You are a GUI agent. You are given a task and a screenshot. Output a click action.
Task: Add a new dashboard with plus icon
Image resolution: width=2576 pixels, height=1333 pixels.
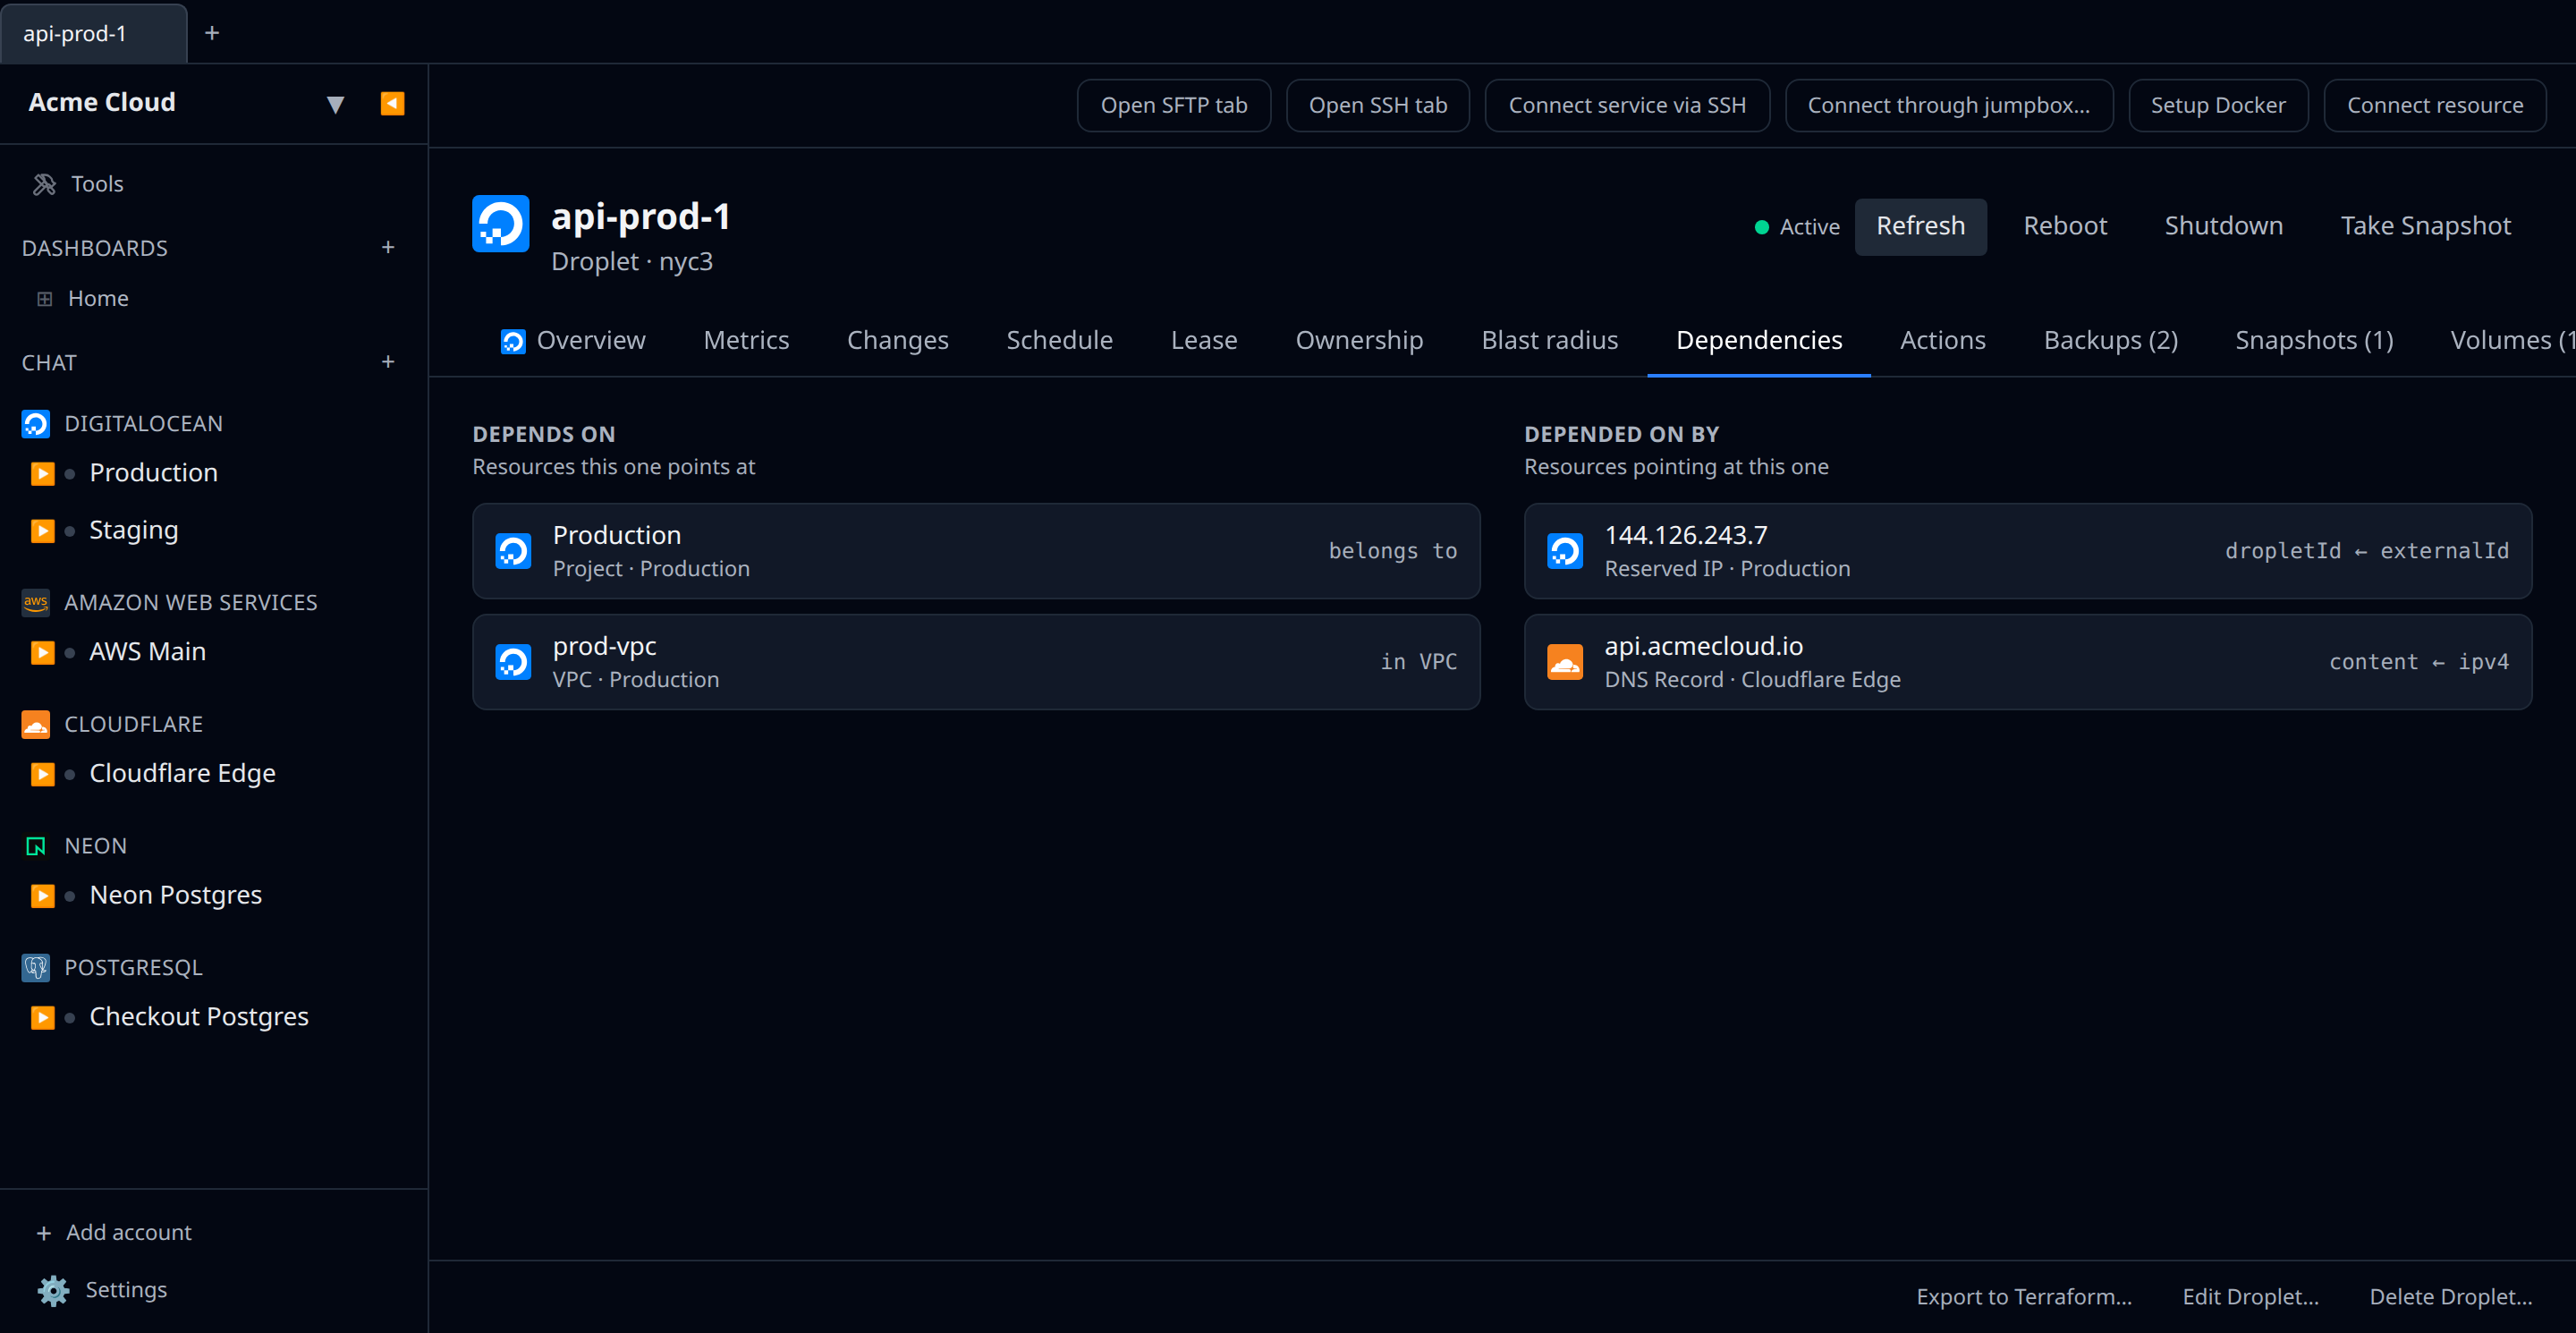[388, 247]
